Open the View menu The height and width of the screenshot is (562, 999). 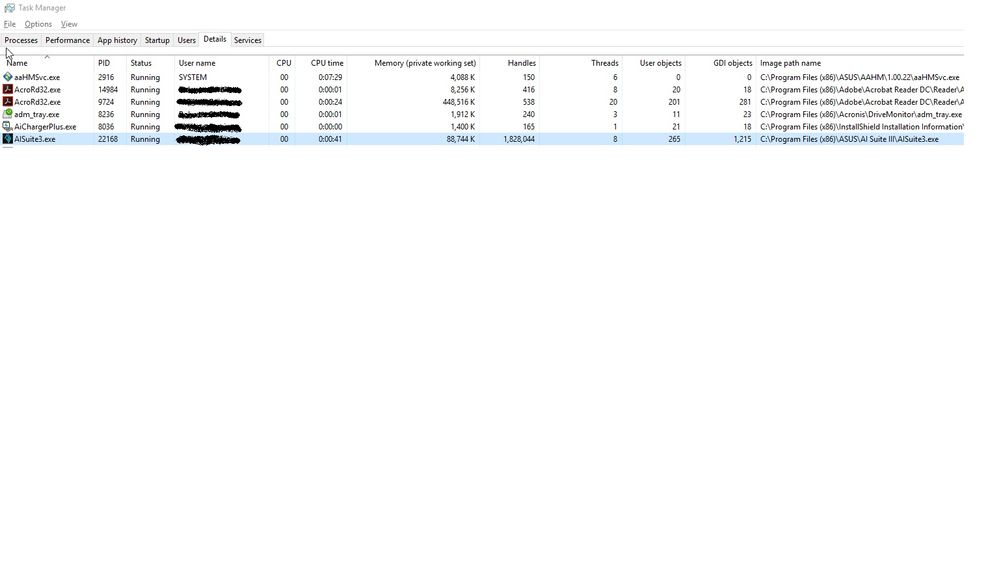point(69,24)
